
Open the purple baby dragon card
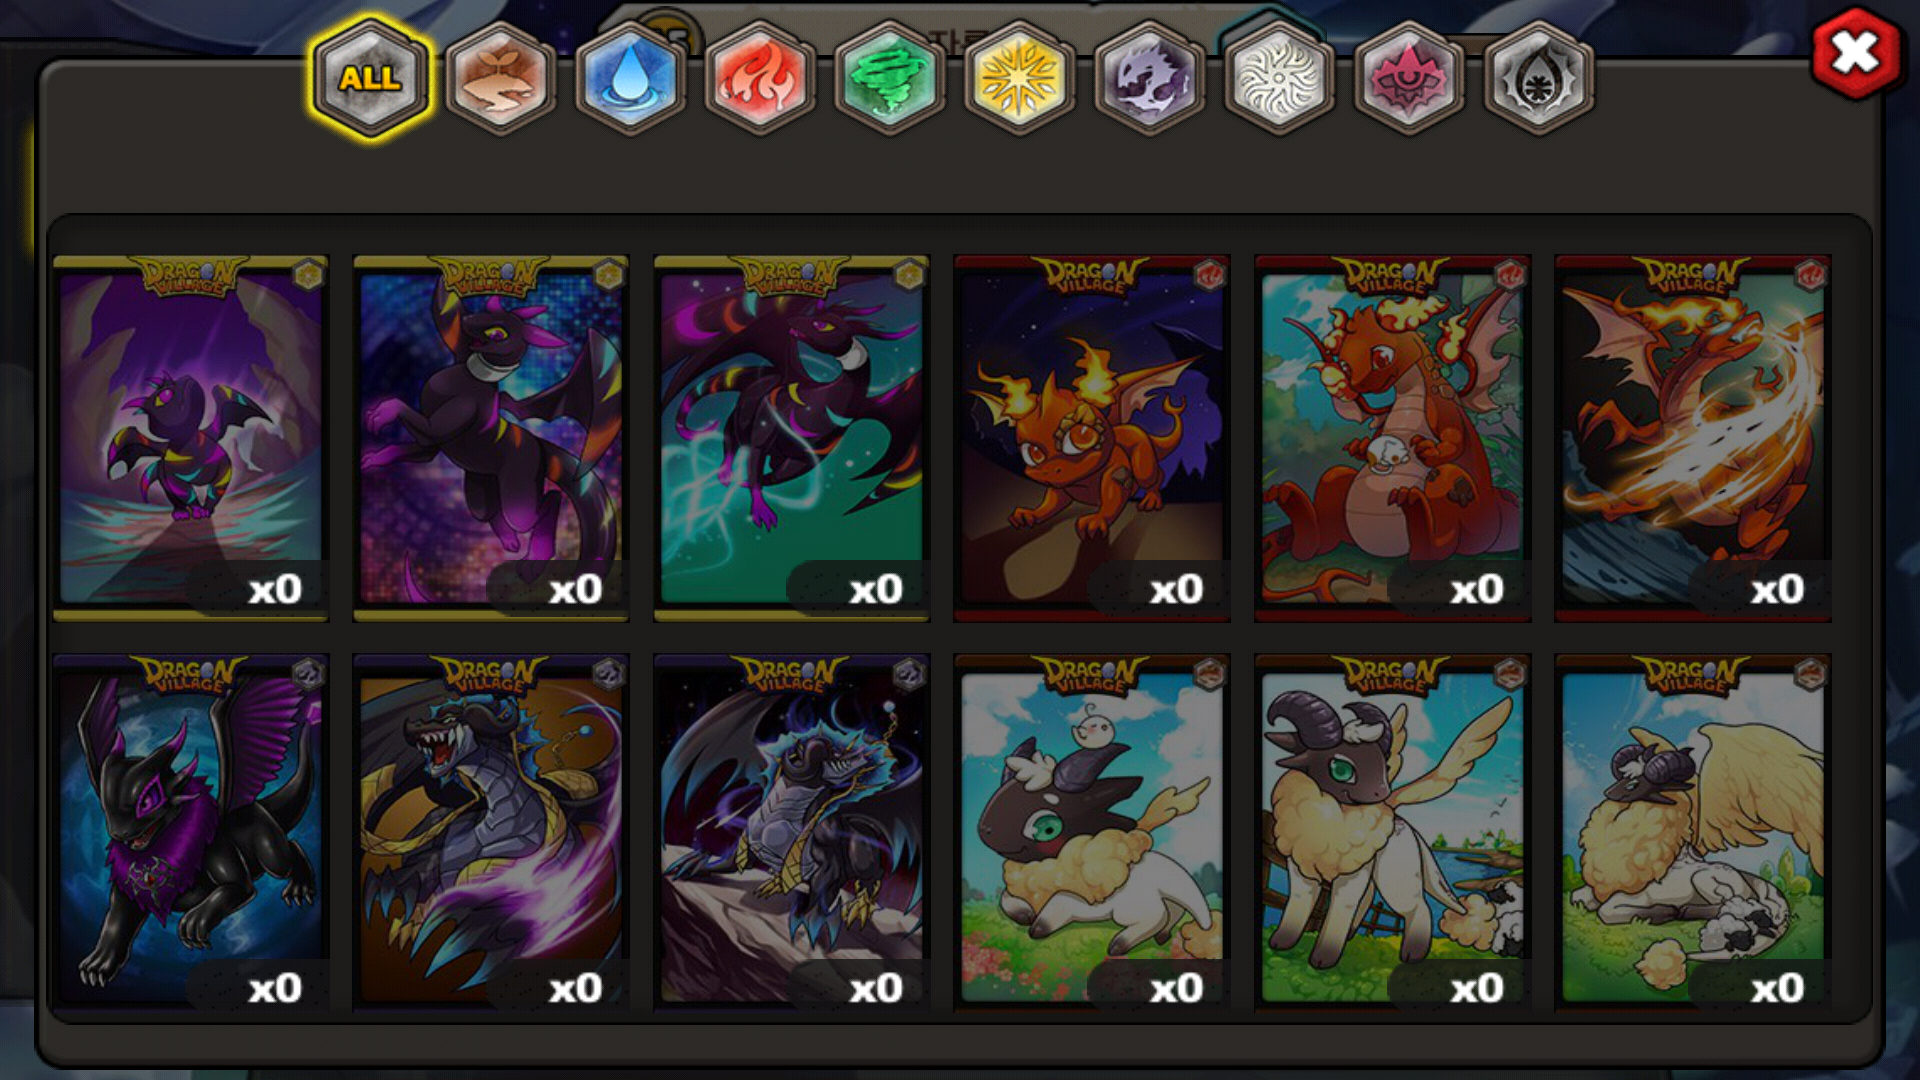point(191,438)
